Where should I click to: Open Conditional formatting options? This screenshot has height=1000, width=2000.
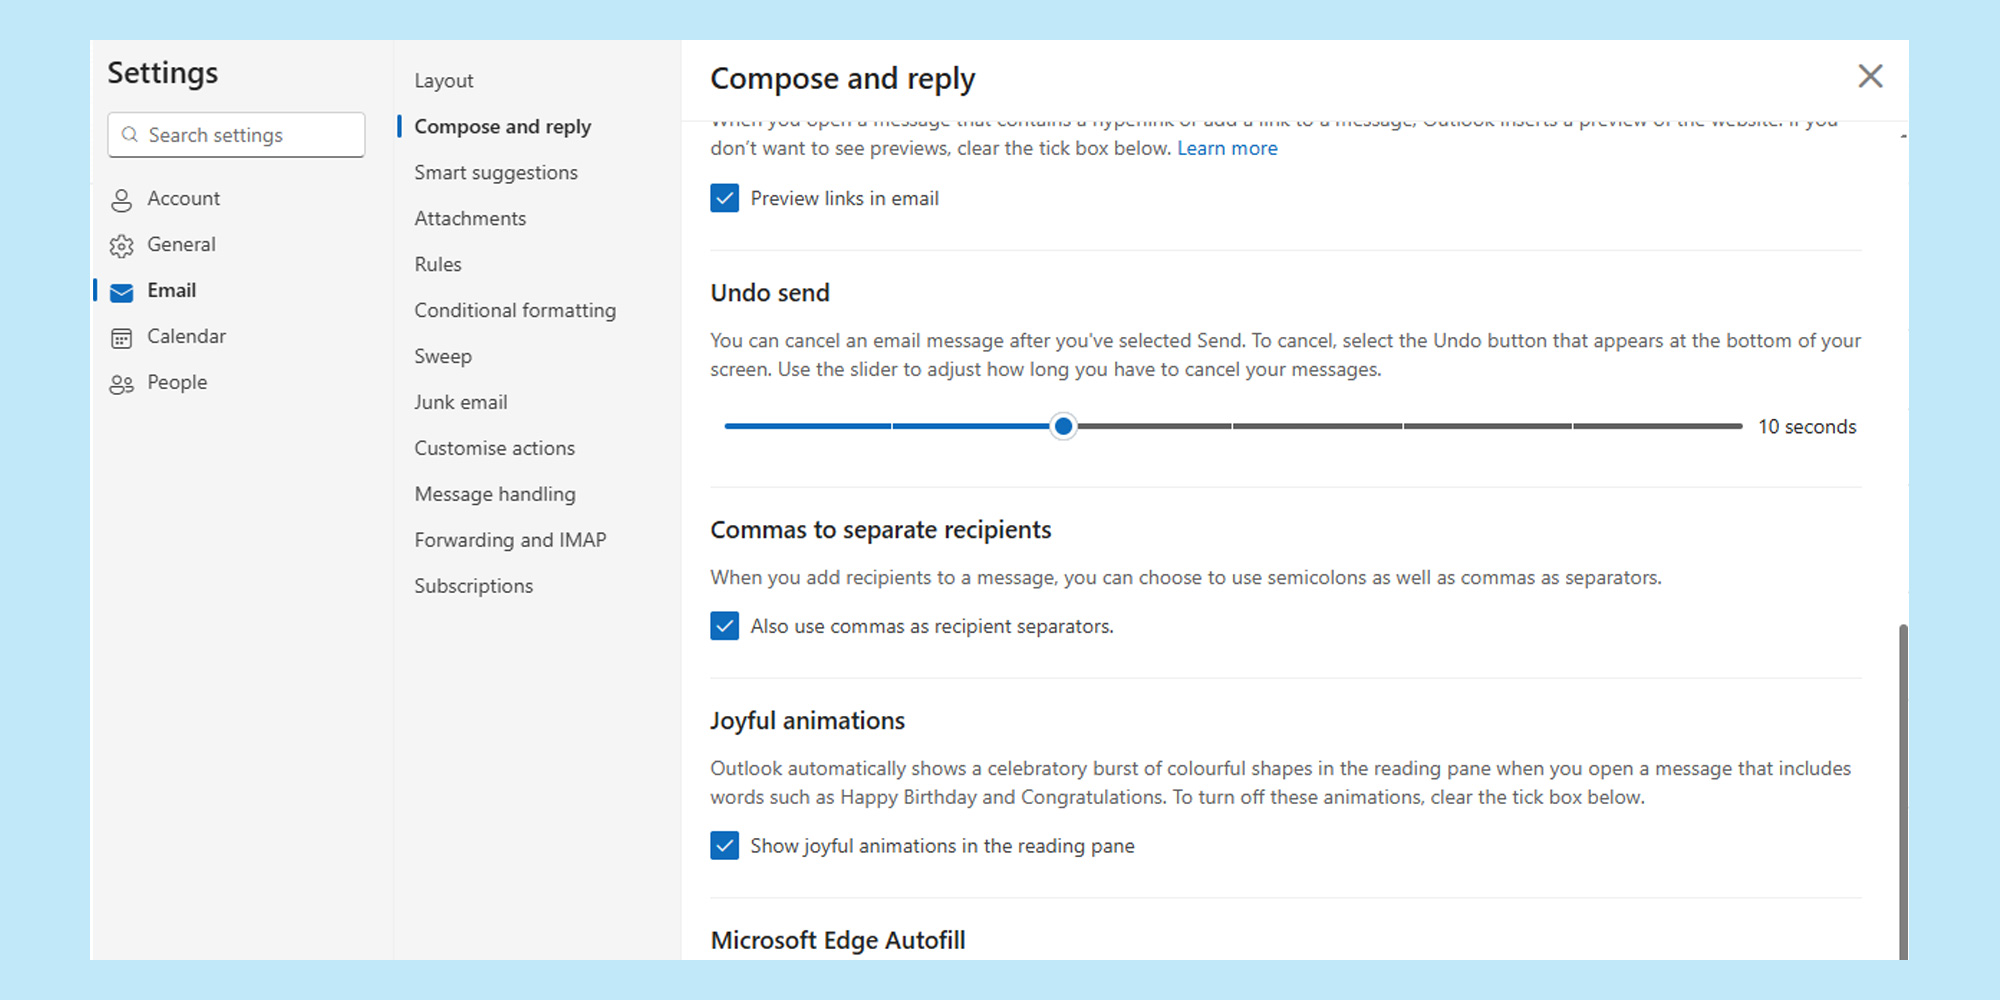[x=515, y=310]
